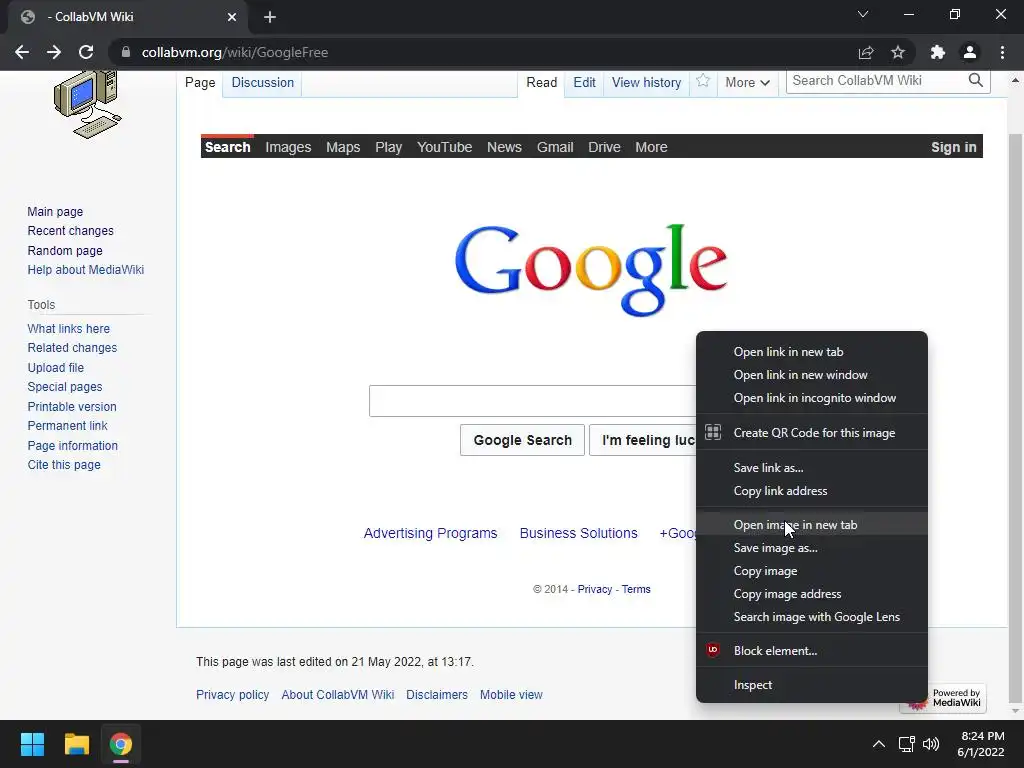Open the Windows Start menu
Screen dimensions: 1024x768
coord(32,744)
